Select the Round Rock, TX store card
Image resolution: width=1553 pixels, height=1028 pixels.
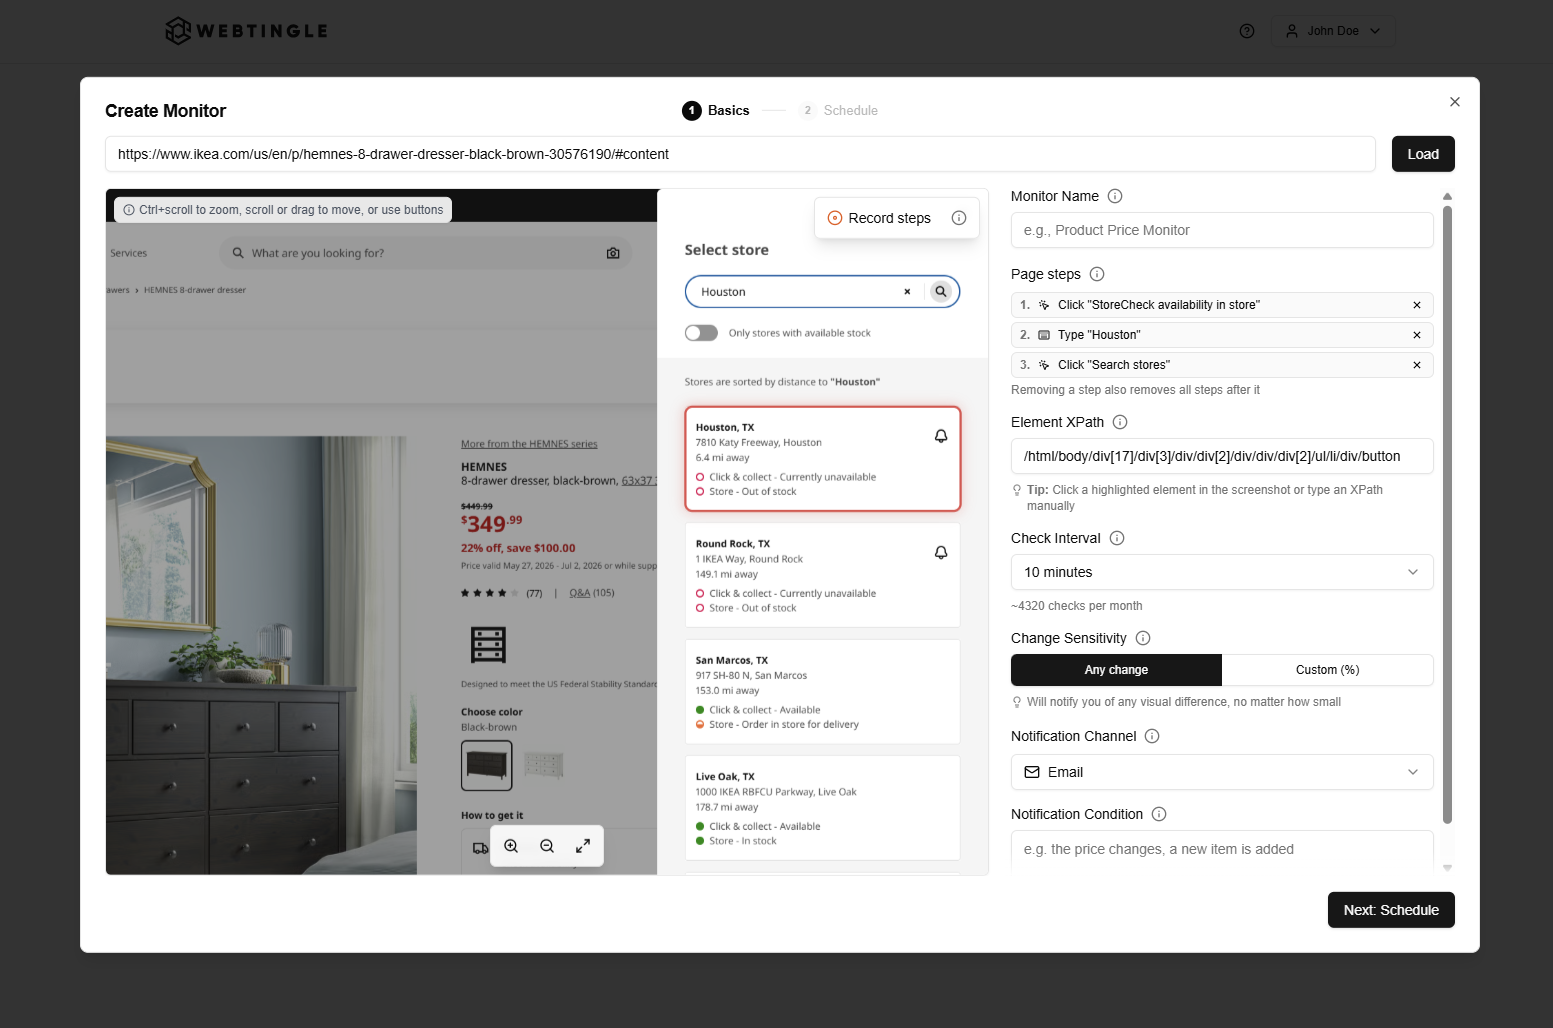click(x=822, y=575)
